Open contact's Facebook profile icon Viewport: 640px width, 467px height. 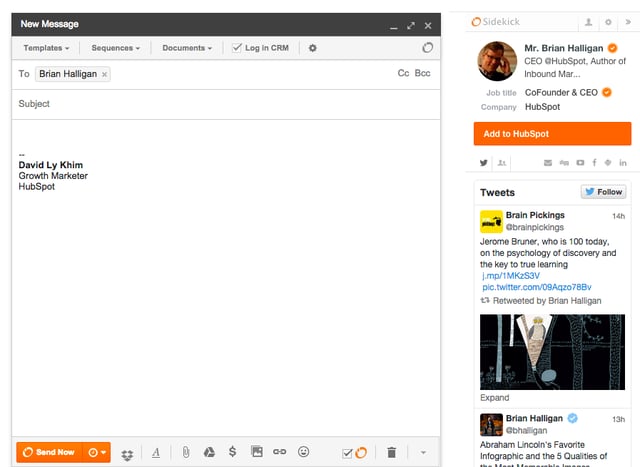(x=594, y=163)
